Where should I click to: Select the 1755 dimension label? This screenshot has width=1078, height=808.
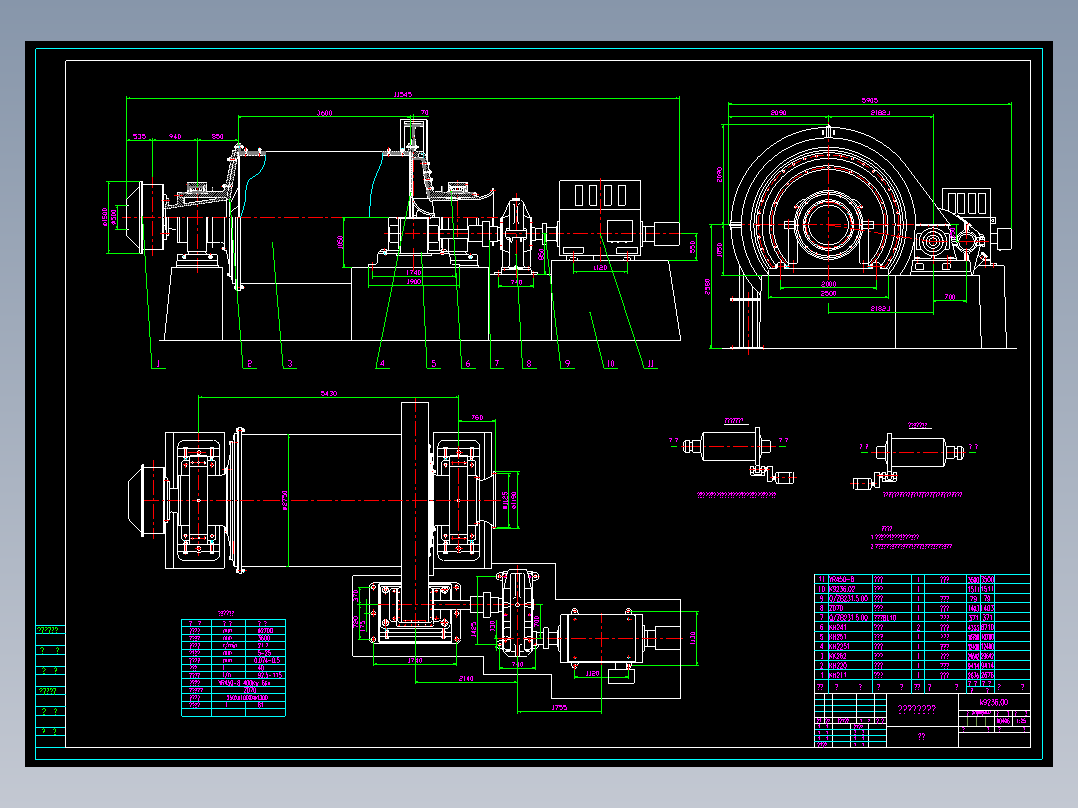point(560,708)
